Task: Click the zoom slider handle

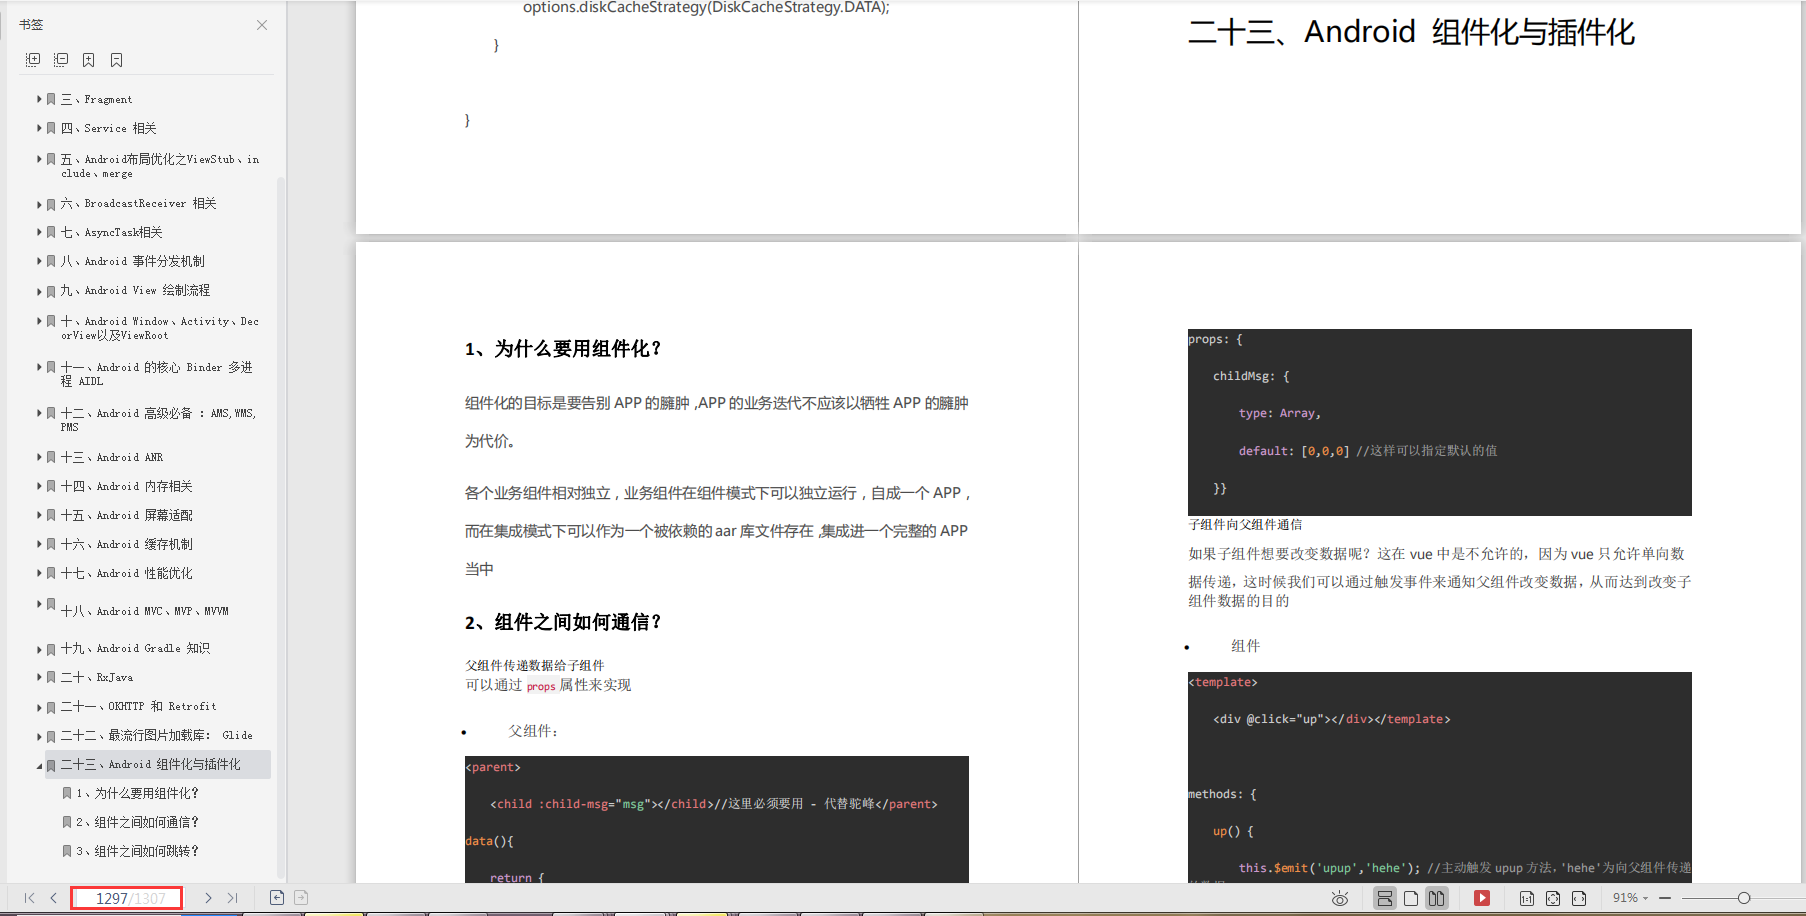Action: pyautogui.click(x=1744, y=898)
